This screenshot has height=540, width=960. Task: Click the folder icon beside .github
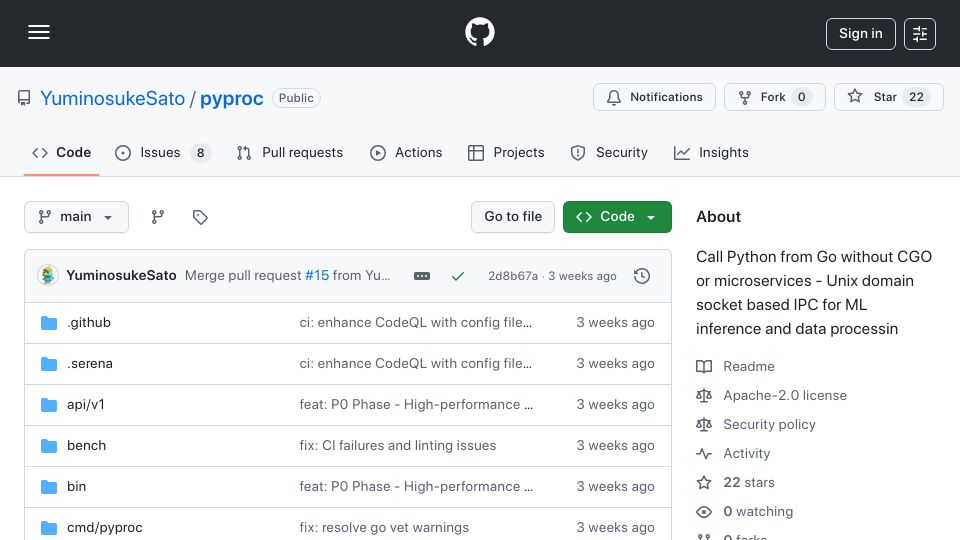pyautogui.click(x=49, y=323)
